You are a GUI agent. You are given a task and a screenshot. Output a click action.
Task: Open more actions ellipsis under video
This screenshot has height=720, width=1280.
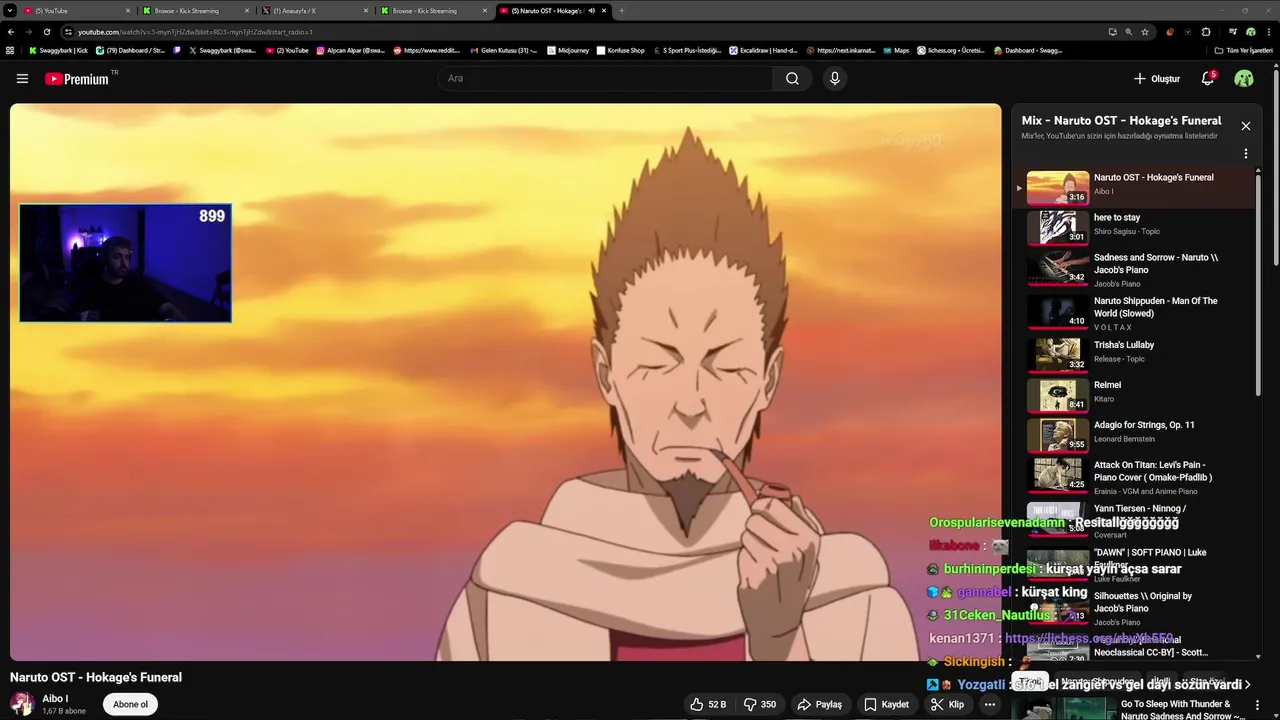[990, 704]
